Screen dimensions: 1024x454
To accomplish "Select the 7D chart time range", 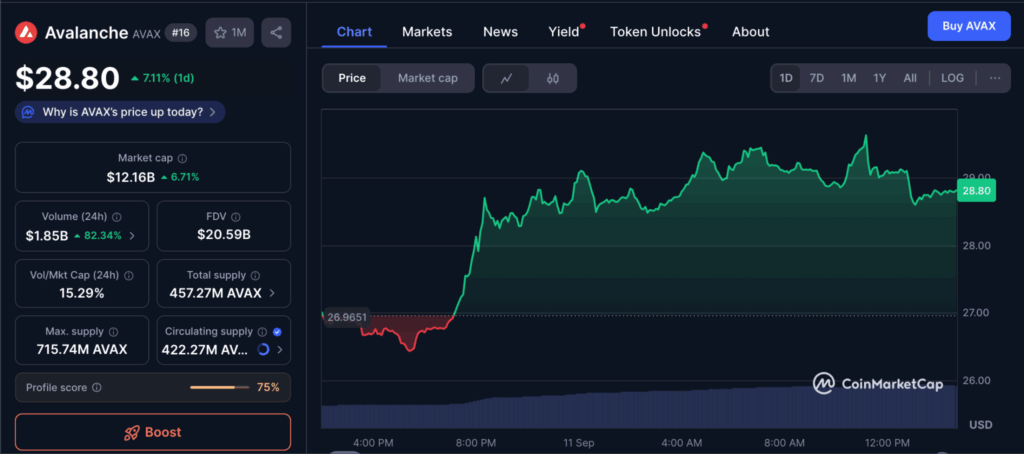I will (817, 78).
